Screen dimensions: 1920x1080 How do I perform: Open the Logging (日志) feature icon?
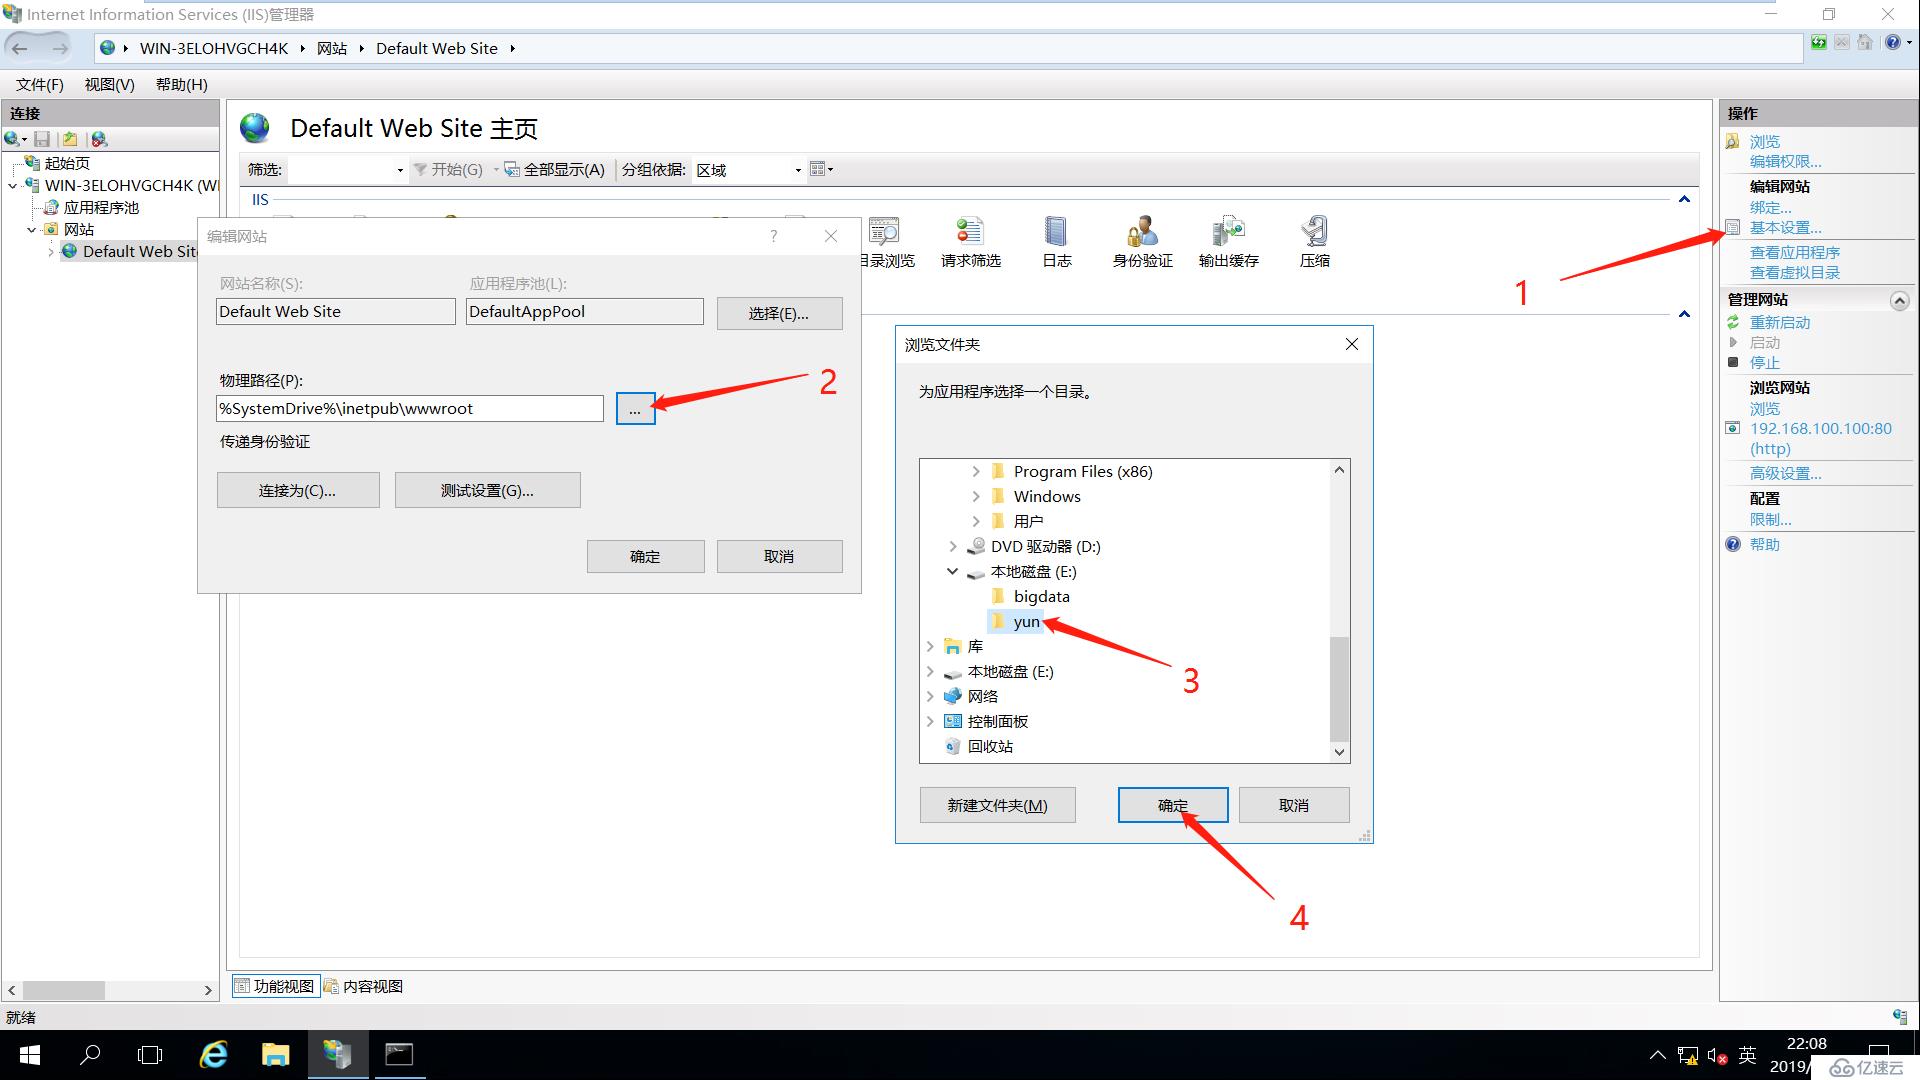[1056, 241]
